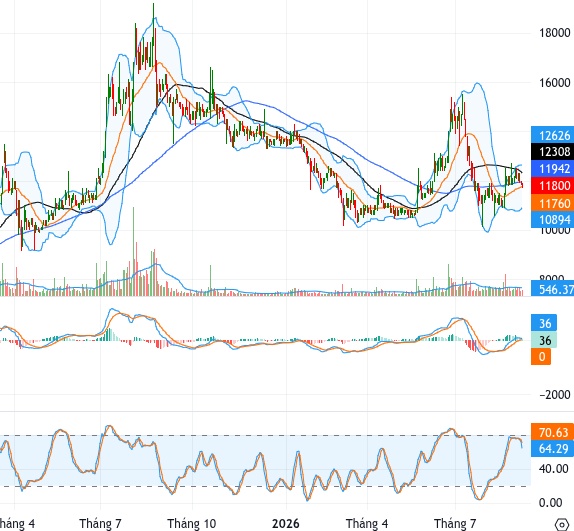Click the blue 11942 price label
Image resolution: width=574 pixels, height=531 pixels.
553,169
